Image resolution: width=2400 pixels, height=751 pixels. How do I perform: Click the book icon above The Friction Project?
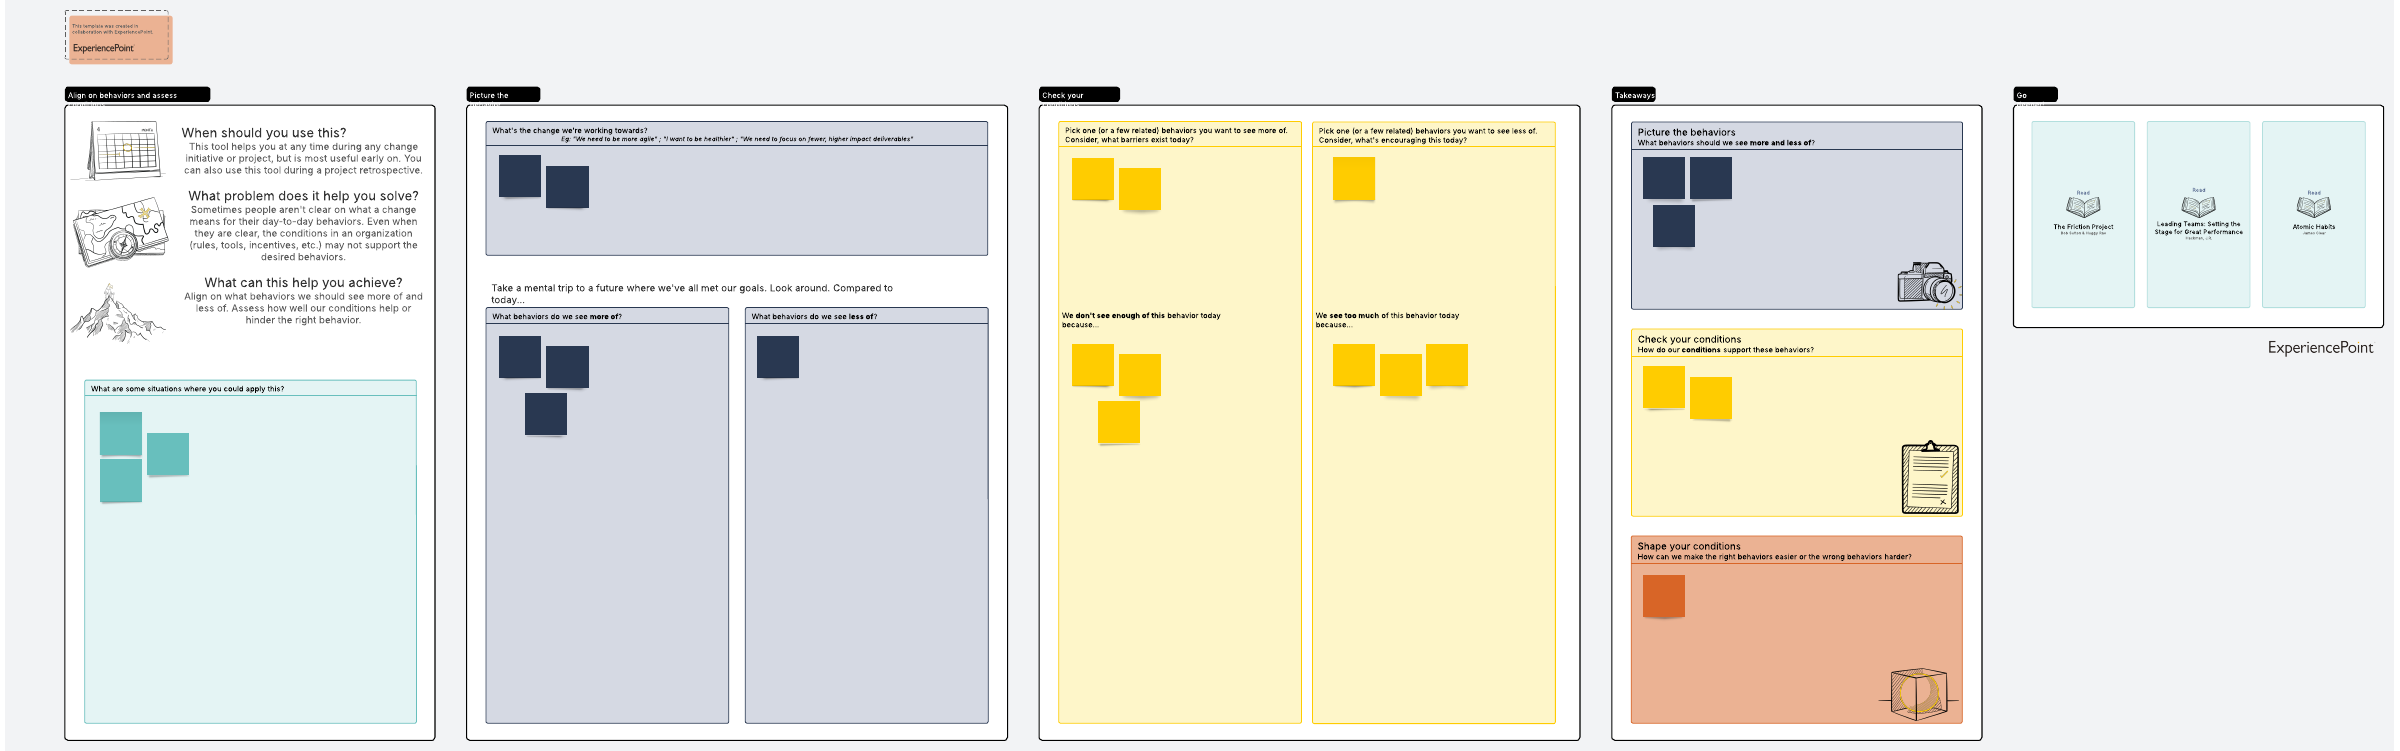tap(2083, 207)
